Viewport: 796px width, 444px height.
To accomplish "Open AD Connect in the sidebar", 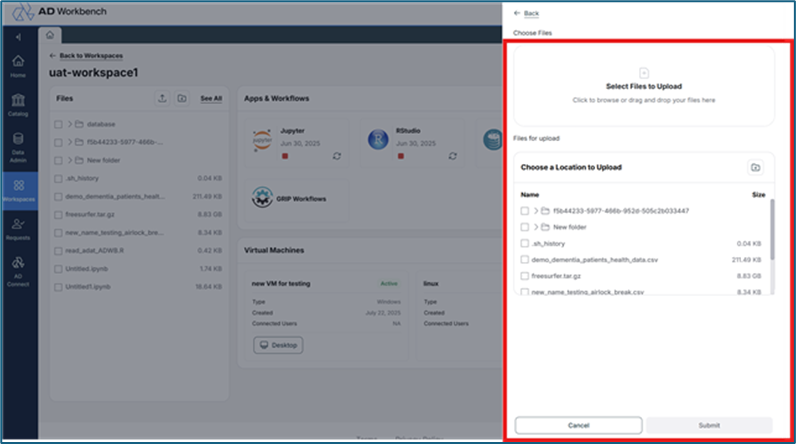I will coord(18,270).
